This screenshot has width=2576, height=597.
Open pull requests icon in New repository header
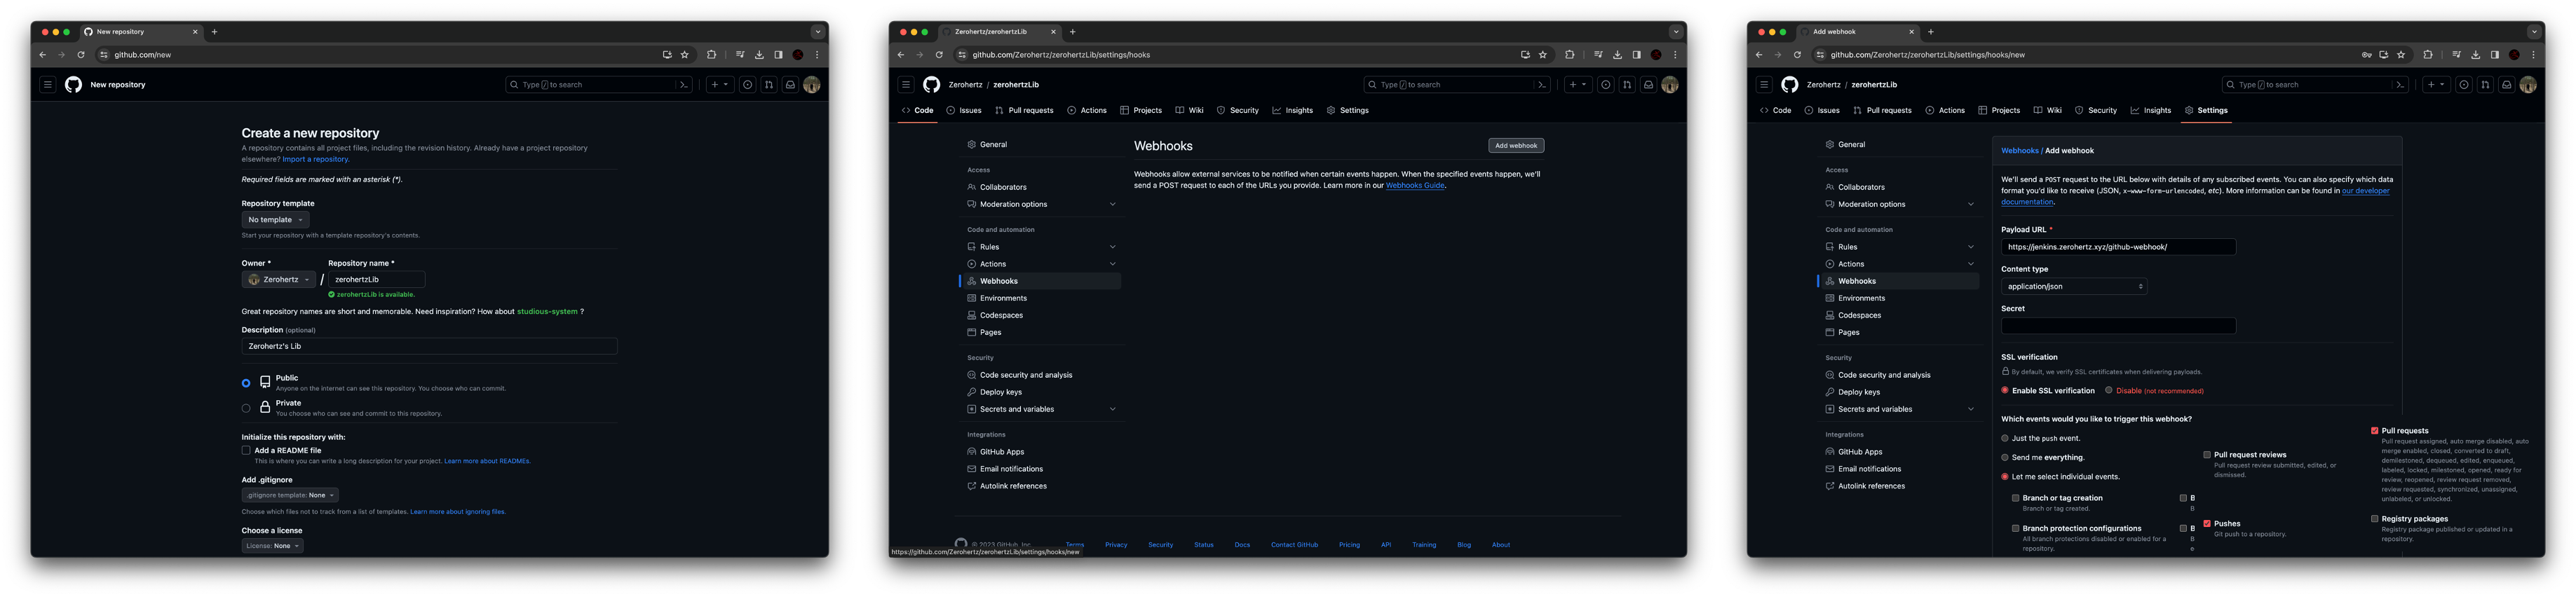pyautogui.click(x=769, y=85)
